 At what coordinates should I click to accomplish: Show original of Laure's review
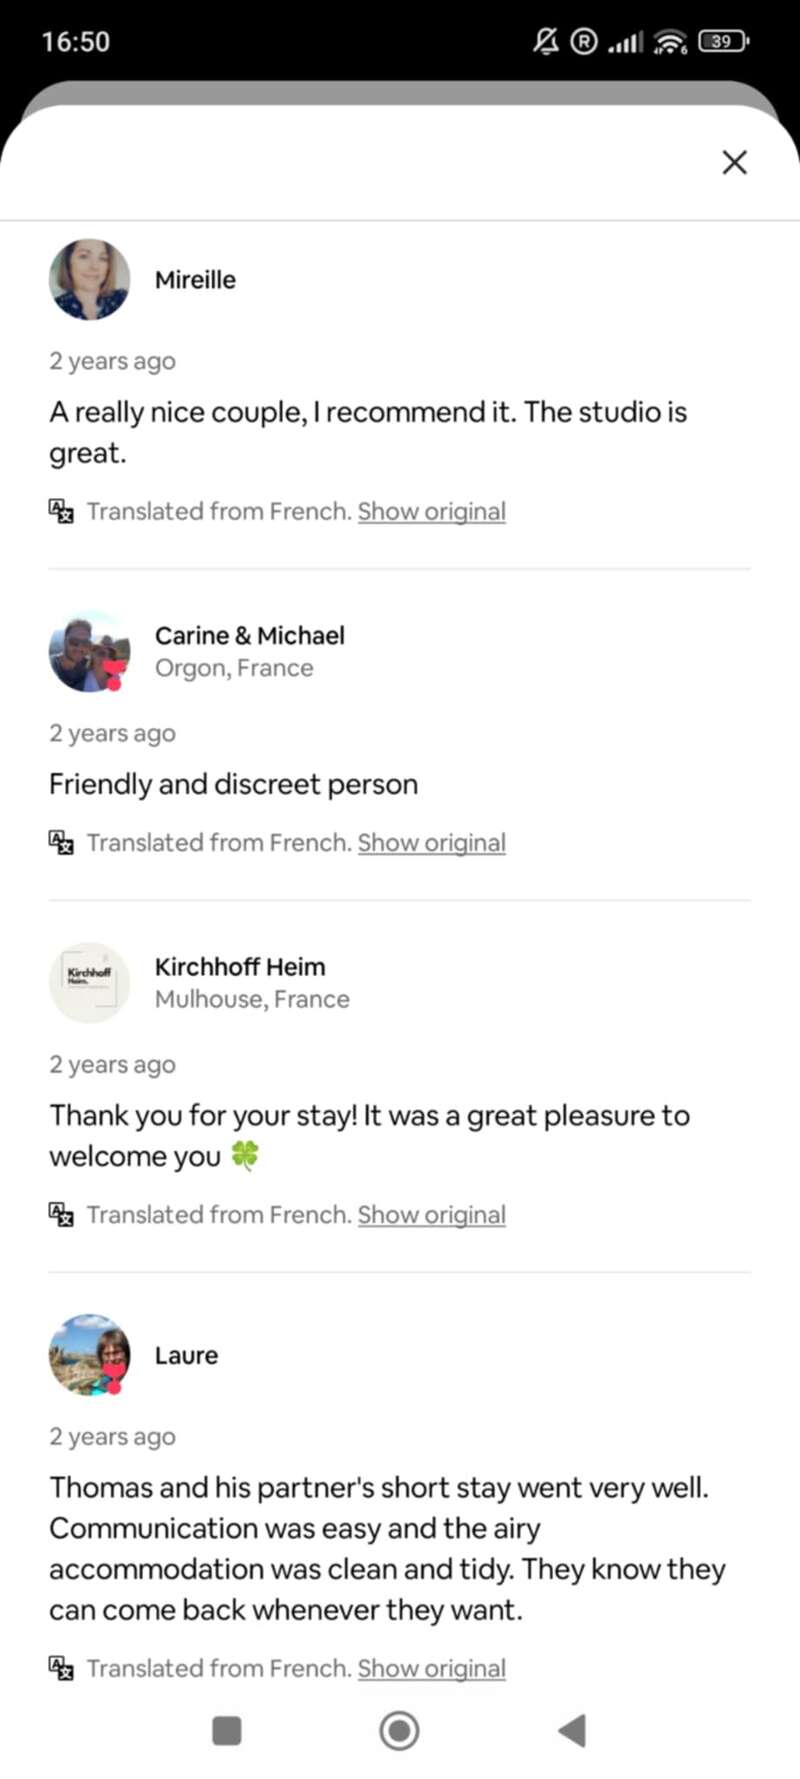[x=431, y=1668]
